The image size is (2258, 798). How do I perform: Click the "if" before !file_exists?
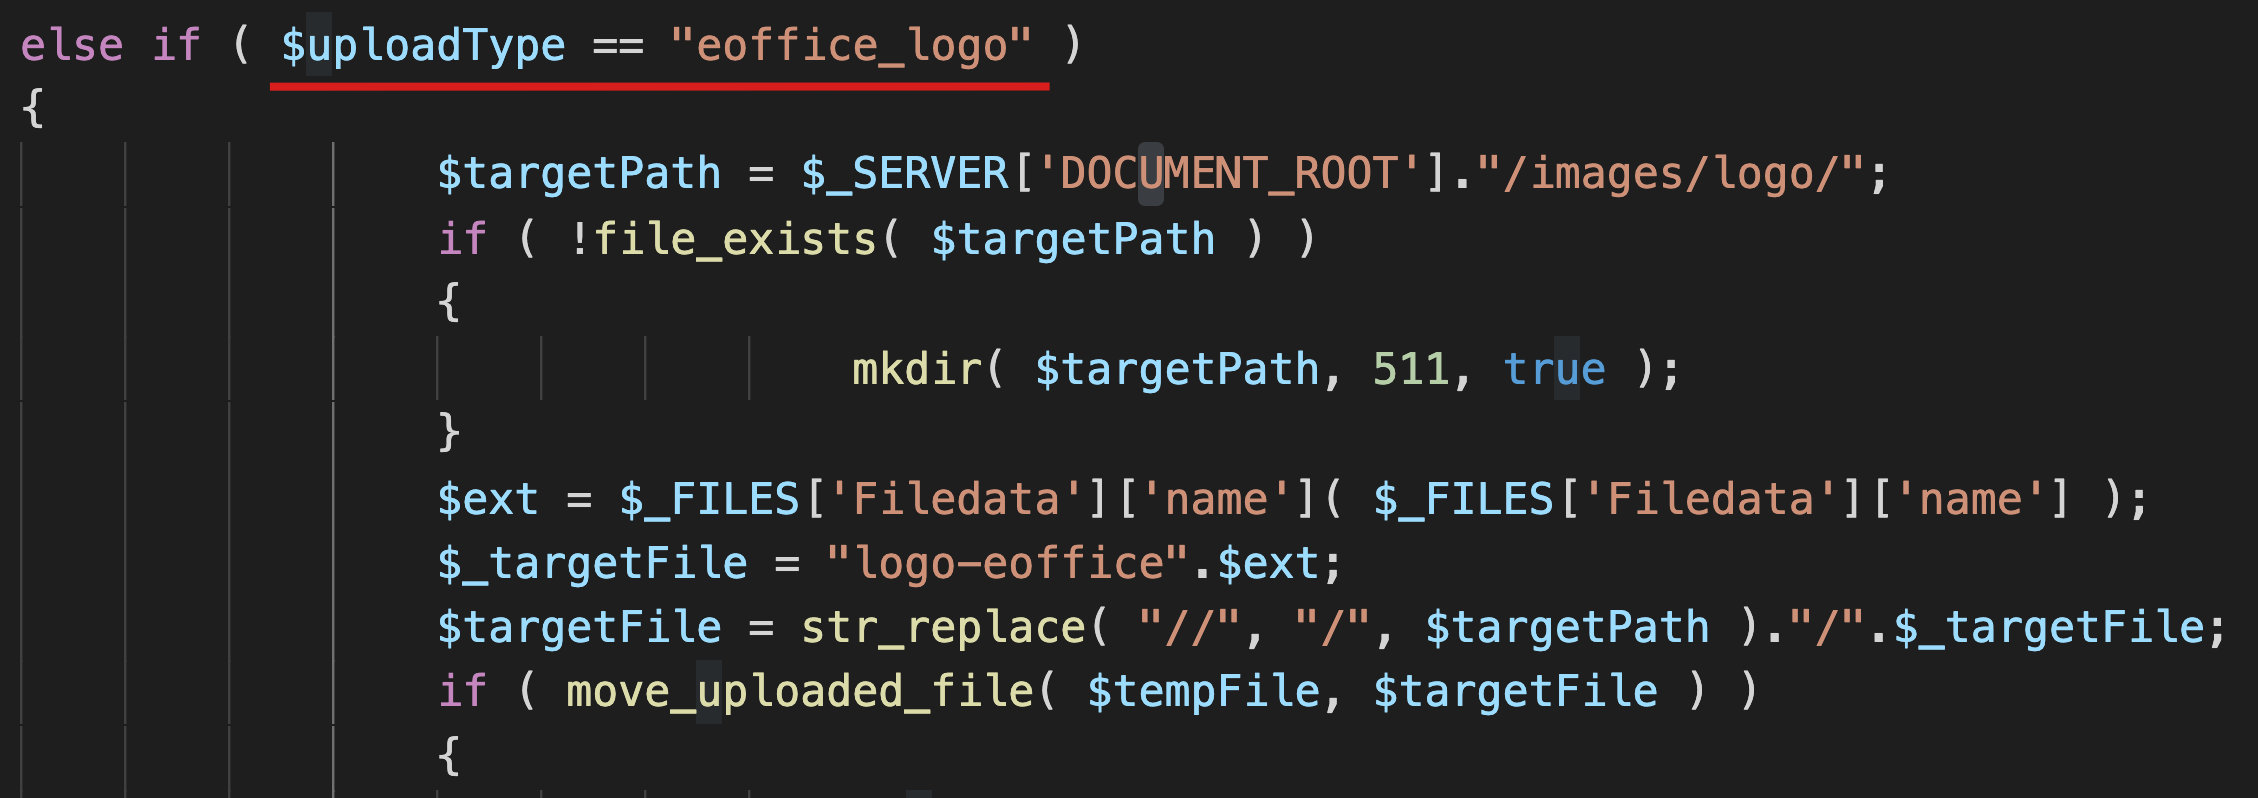pos(462,239)
